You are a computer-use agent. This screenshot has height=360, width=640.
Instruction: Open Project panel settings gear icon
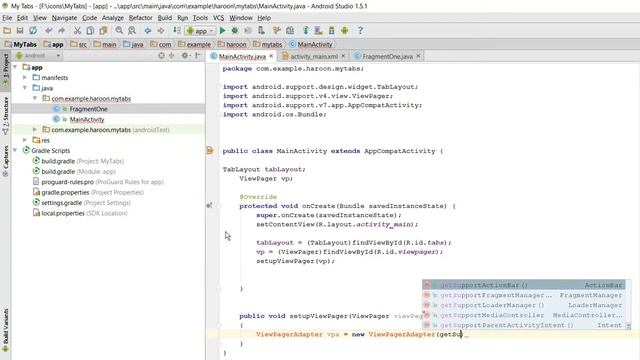(x=185, y=56)
